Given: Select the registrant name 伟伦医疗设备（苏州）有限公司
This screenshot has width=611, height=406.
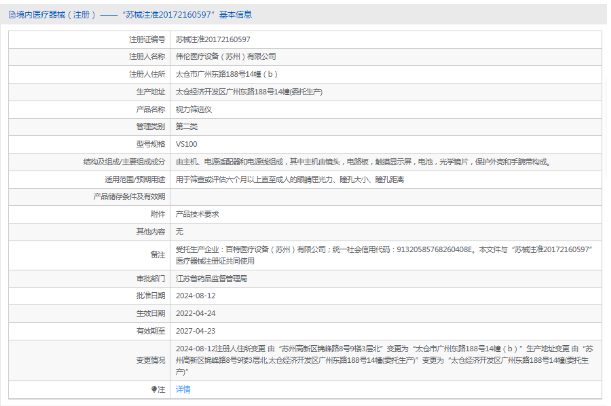Looking at the screenshot, I should (226, 57).
